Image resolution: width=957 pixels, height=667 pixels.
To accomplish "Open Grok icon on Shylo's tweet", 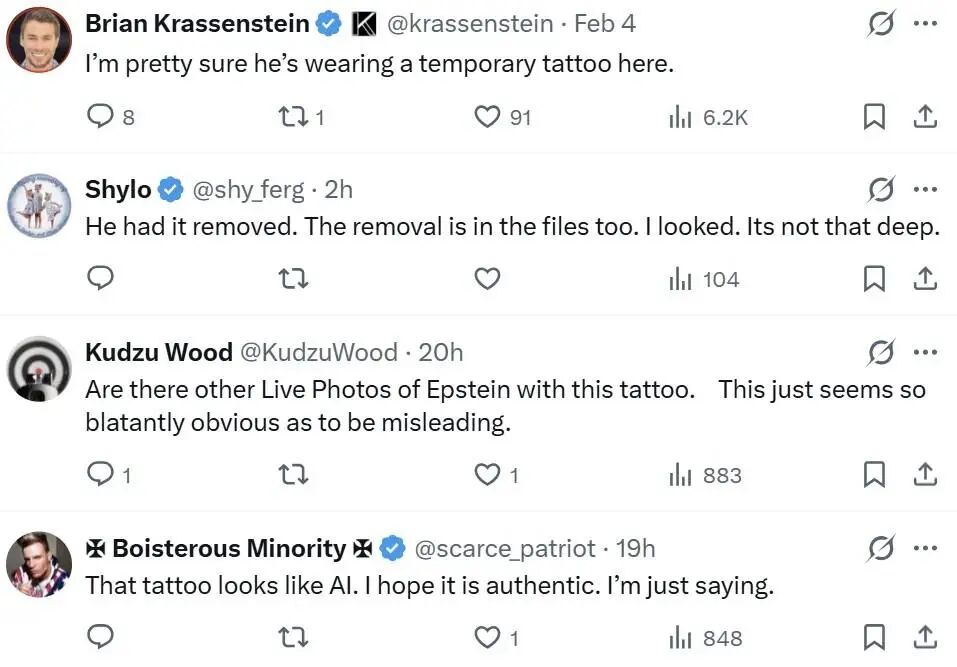I will (x=880, y=189).
